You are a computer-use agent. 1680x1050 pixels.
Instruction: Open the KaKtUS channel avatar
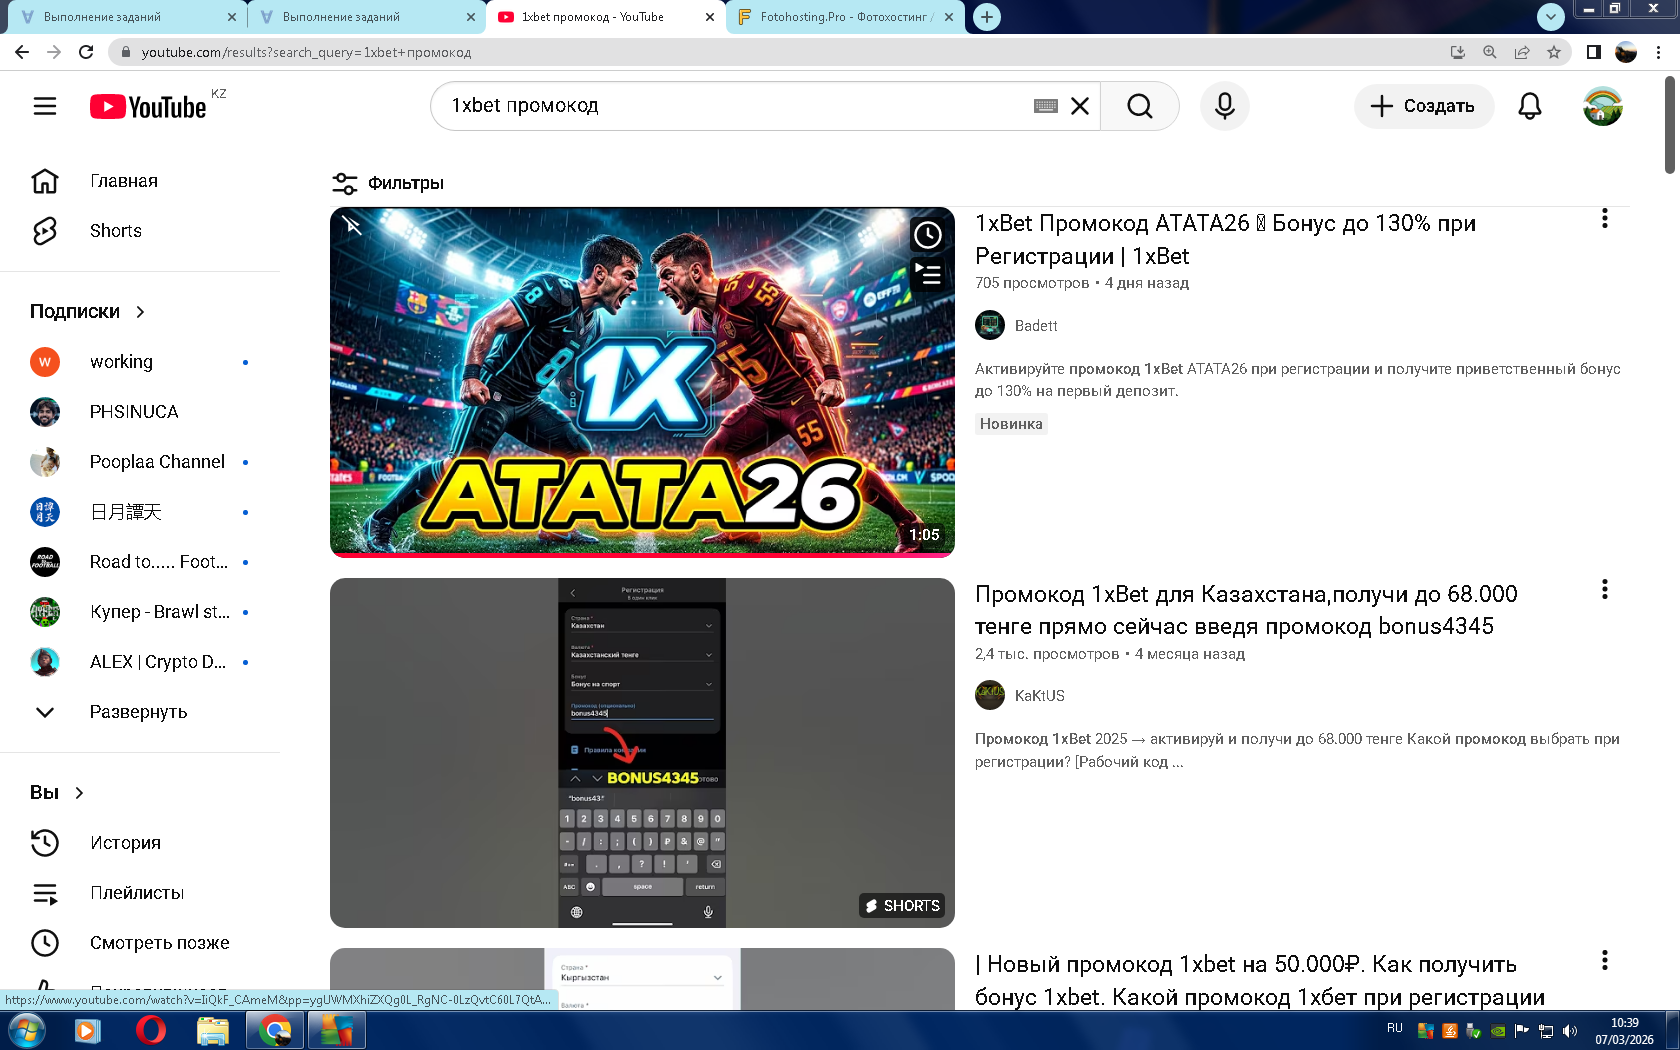coord(990,695)
